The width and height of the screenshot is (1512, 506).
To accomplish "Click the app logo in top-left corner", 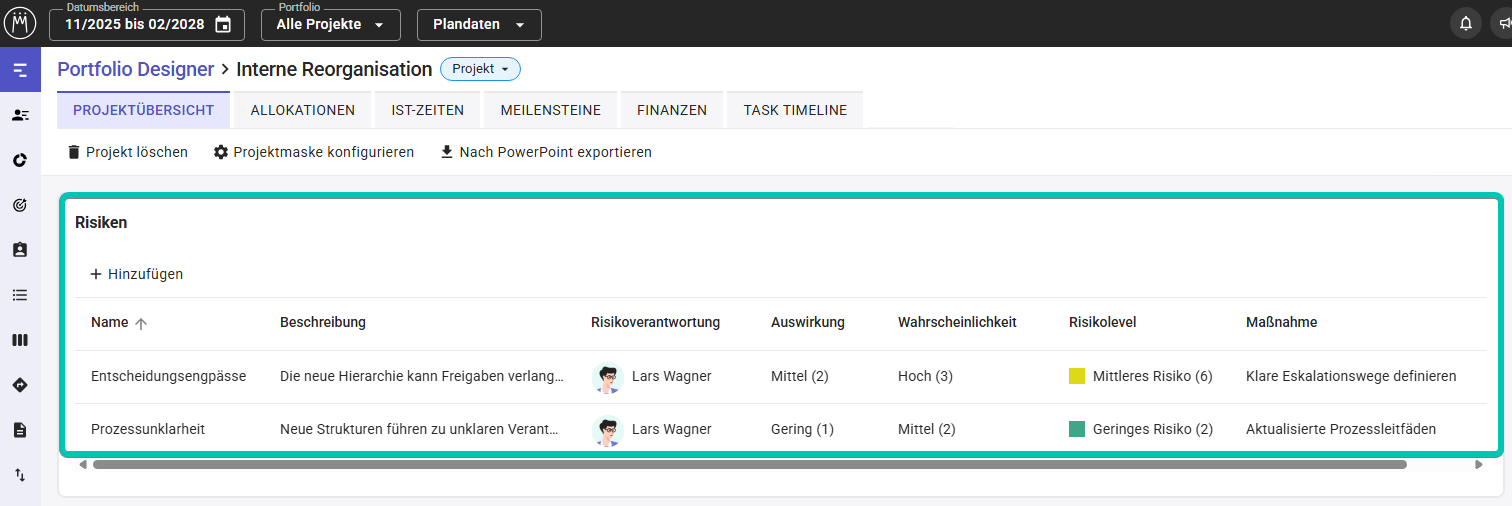I will [x=20, y=23].
